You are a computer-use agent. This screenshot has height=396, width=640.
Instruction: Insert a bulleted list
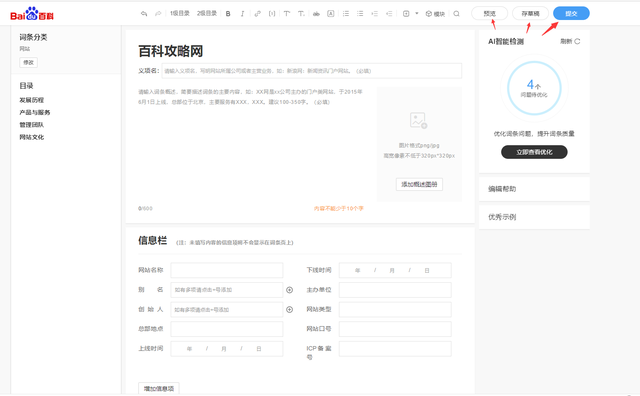[x=360, y=13]
